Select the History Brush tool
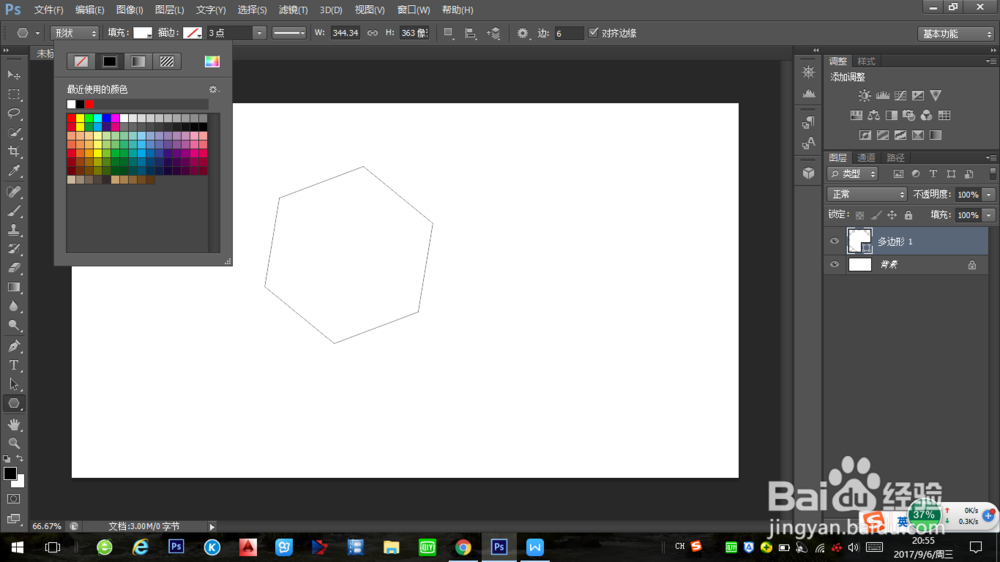 (x=14, y=249)
